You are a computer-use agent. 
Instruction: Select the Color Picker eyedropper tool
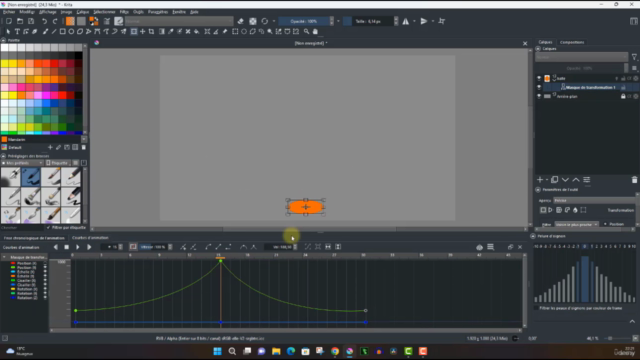coord(171,31)
